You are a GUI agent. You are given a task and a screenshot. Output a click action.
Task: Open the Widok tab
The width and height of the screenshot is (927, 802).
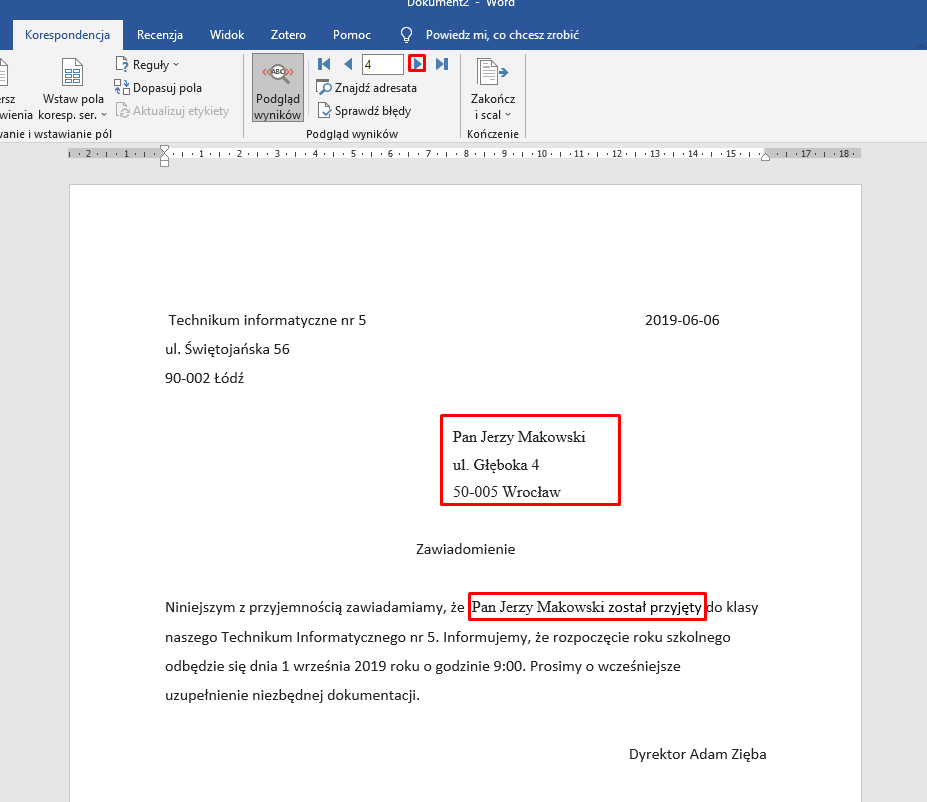[227, 35]
